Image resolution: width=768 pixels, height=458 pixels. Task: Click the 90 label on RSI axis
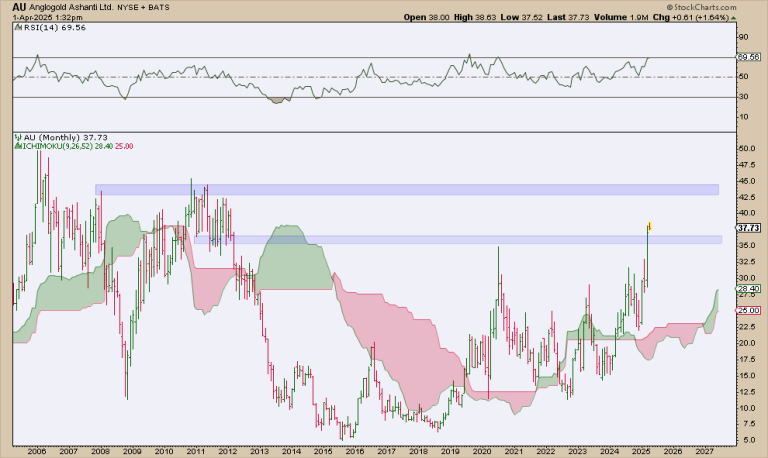[744, 37]
